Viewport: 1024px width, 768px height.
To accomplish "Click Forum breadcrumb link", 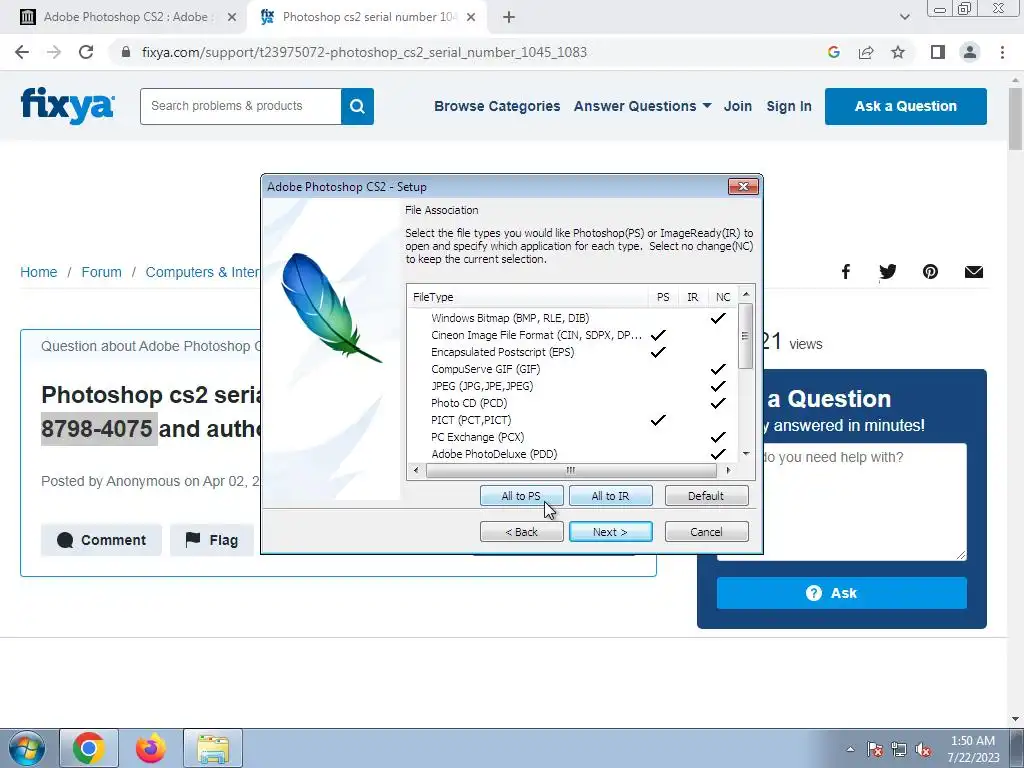I will coord(101,272).
